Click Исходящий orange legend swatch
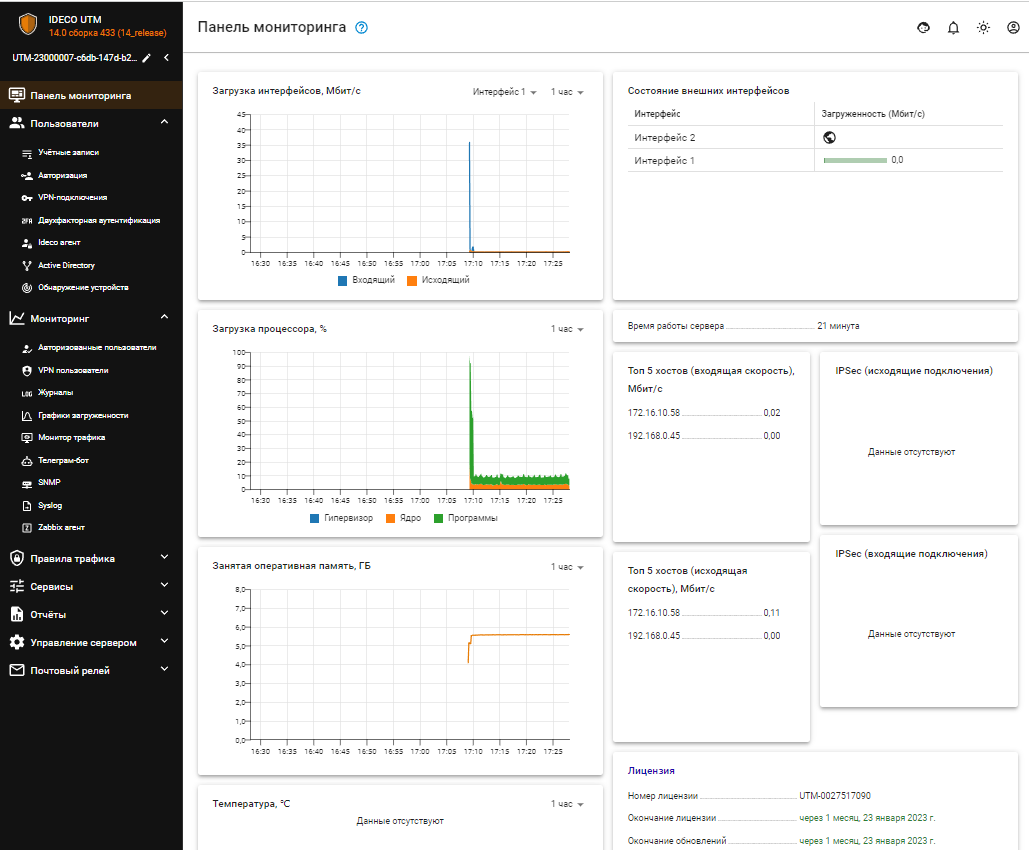Image resolution: width=1029 pixels, height=850 pixels. (412, 280)
